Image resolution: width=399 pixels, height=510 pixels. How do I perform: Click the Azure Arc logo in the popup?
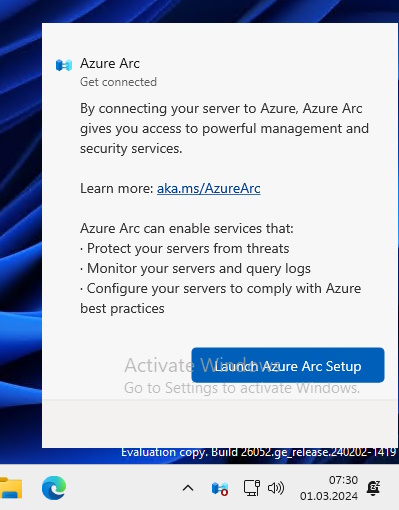tap(64, 65)
